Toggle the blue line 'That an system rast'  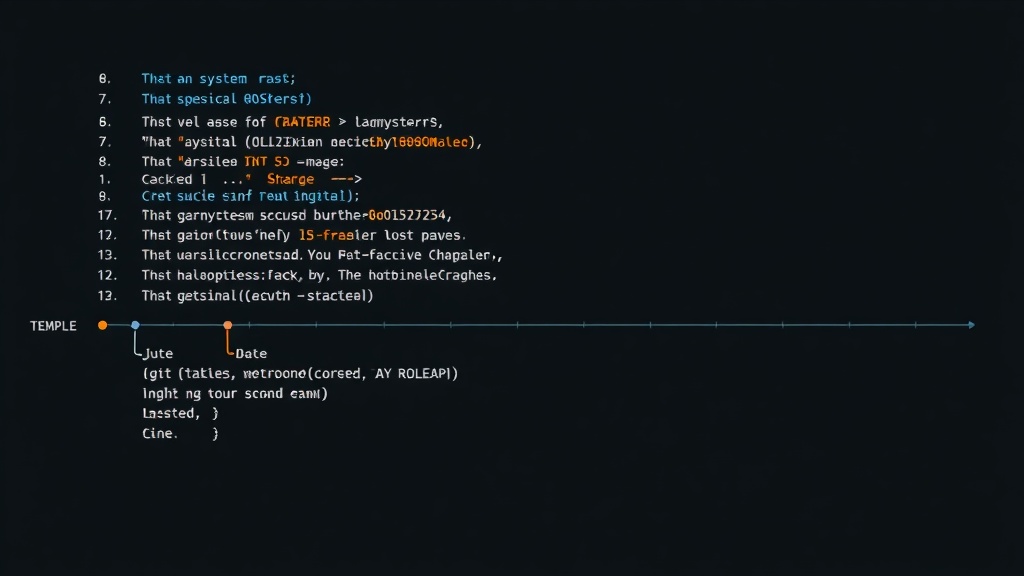click(x=218, y=78)
